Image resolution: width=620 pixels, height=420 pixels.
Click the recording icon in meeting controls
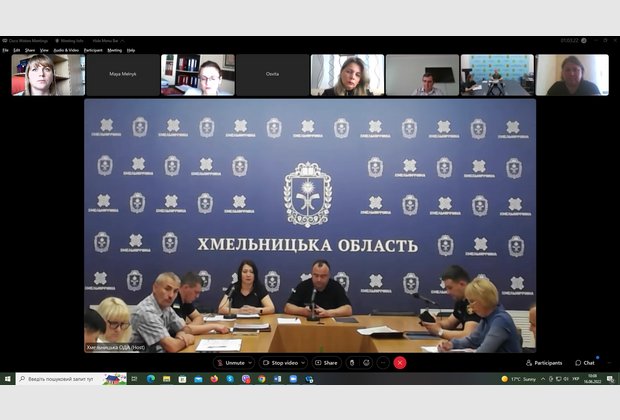[x=352, y=363]
